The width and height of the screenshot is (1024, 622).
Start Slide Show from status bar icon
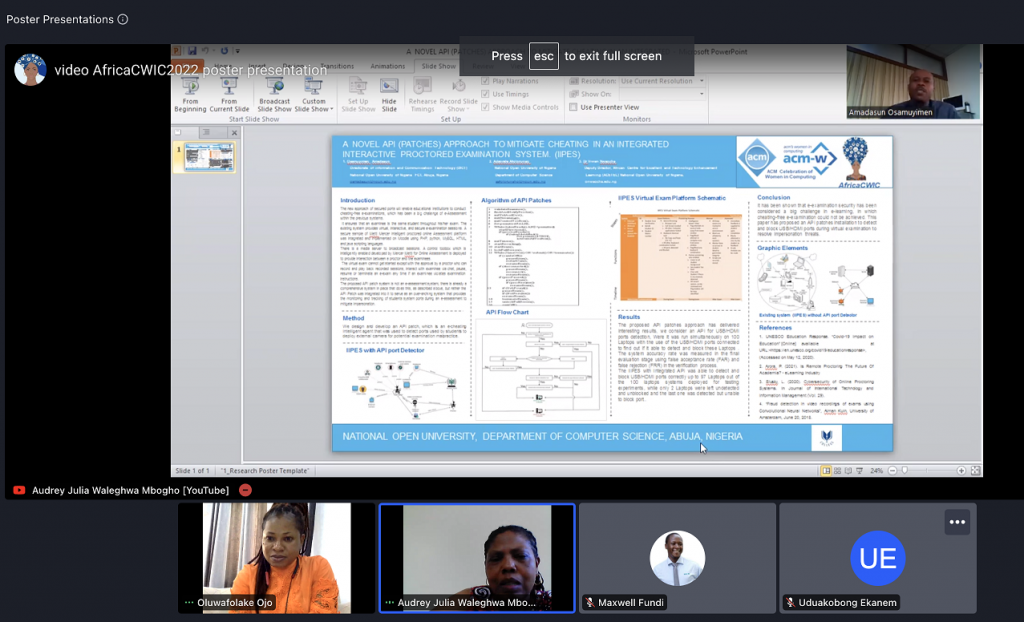pos(860,470)
